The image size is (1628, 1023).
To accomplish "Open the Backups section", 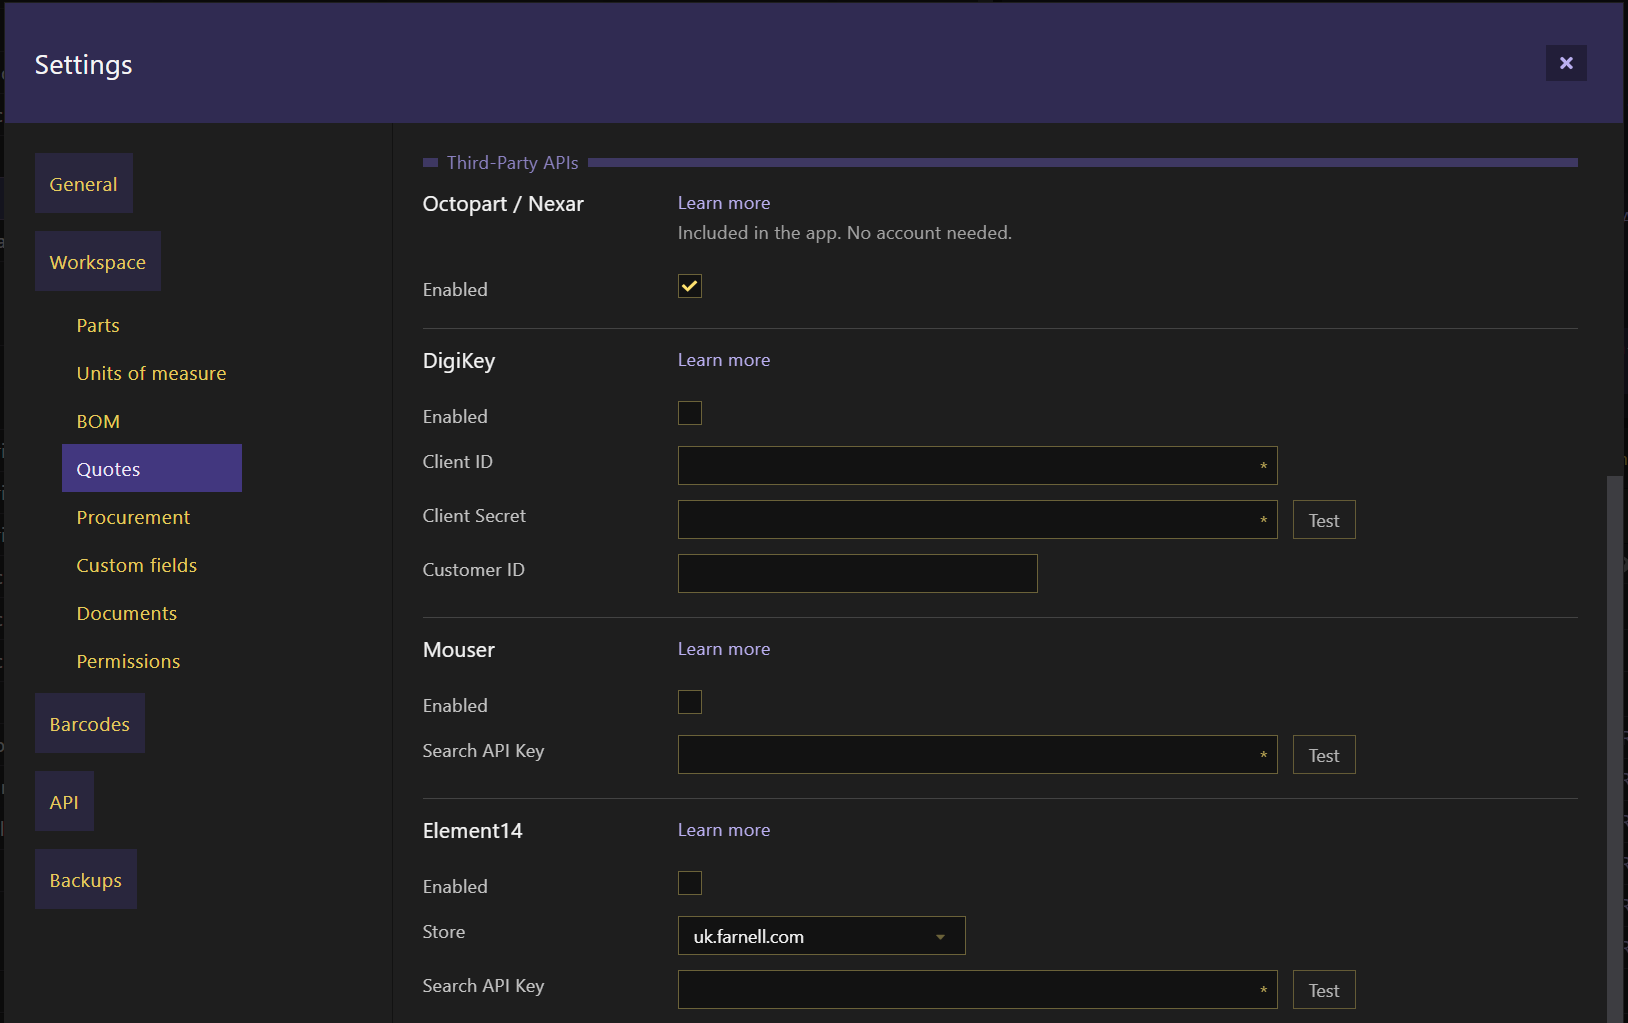I will coord(86,879).
